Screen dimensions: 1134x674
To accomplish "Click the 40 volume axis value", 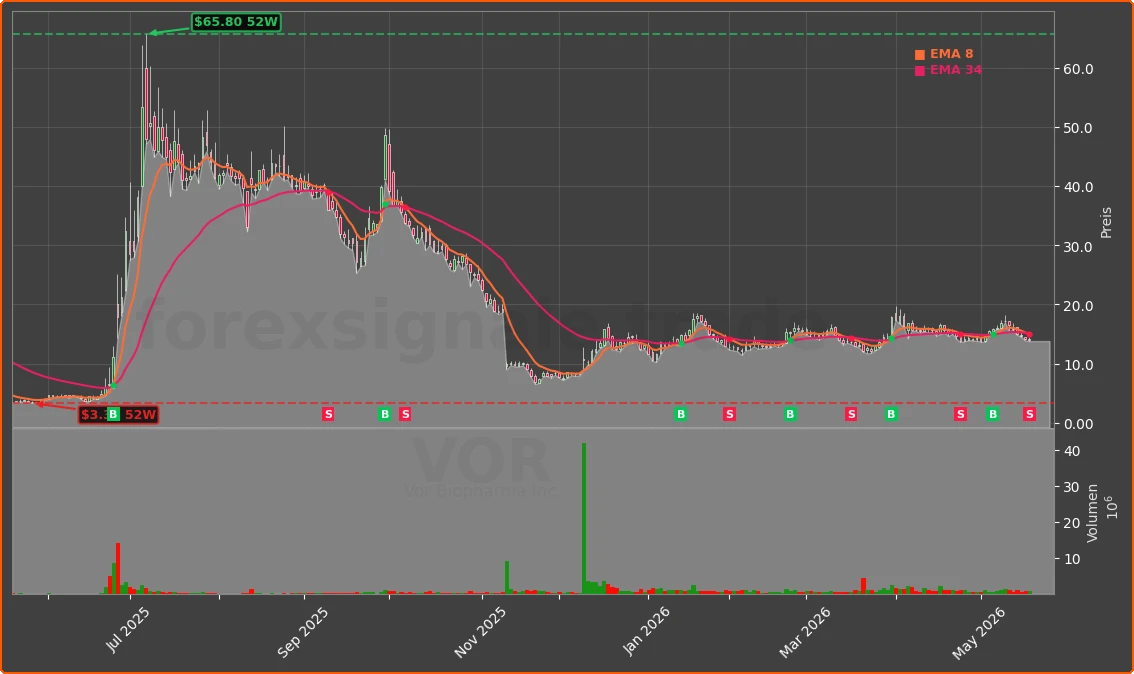I will tap(1073, 451).
